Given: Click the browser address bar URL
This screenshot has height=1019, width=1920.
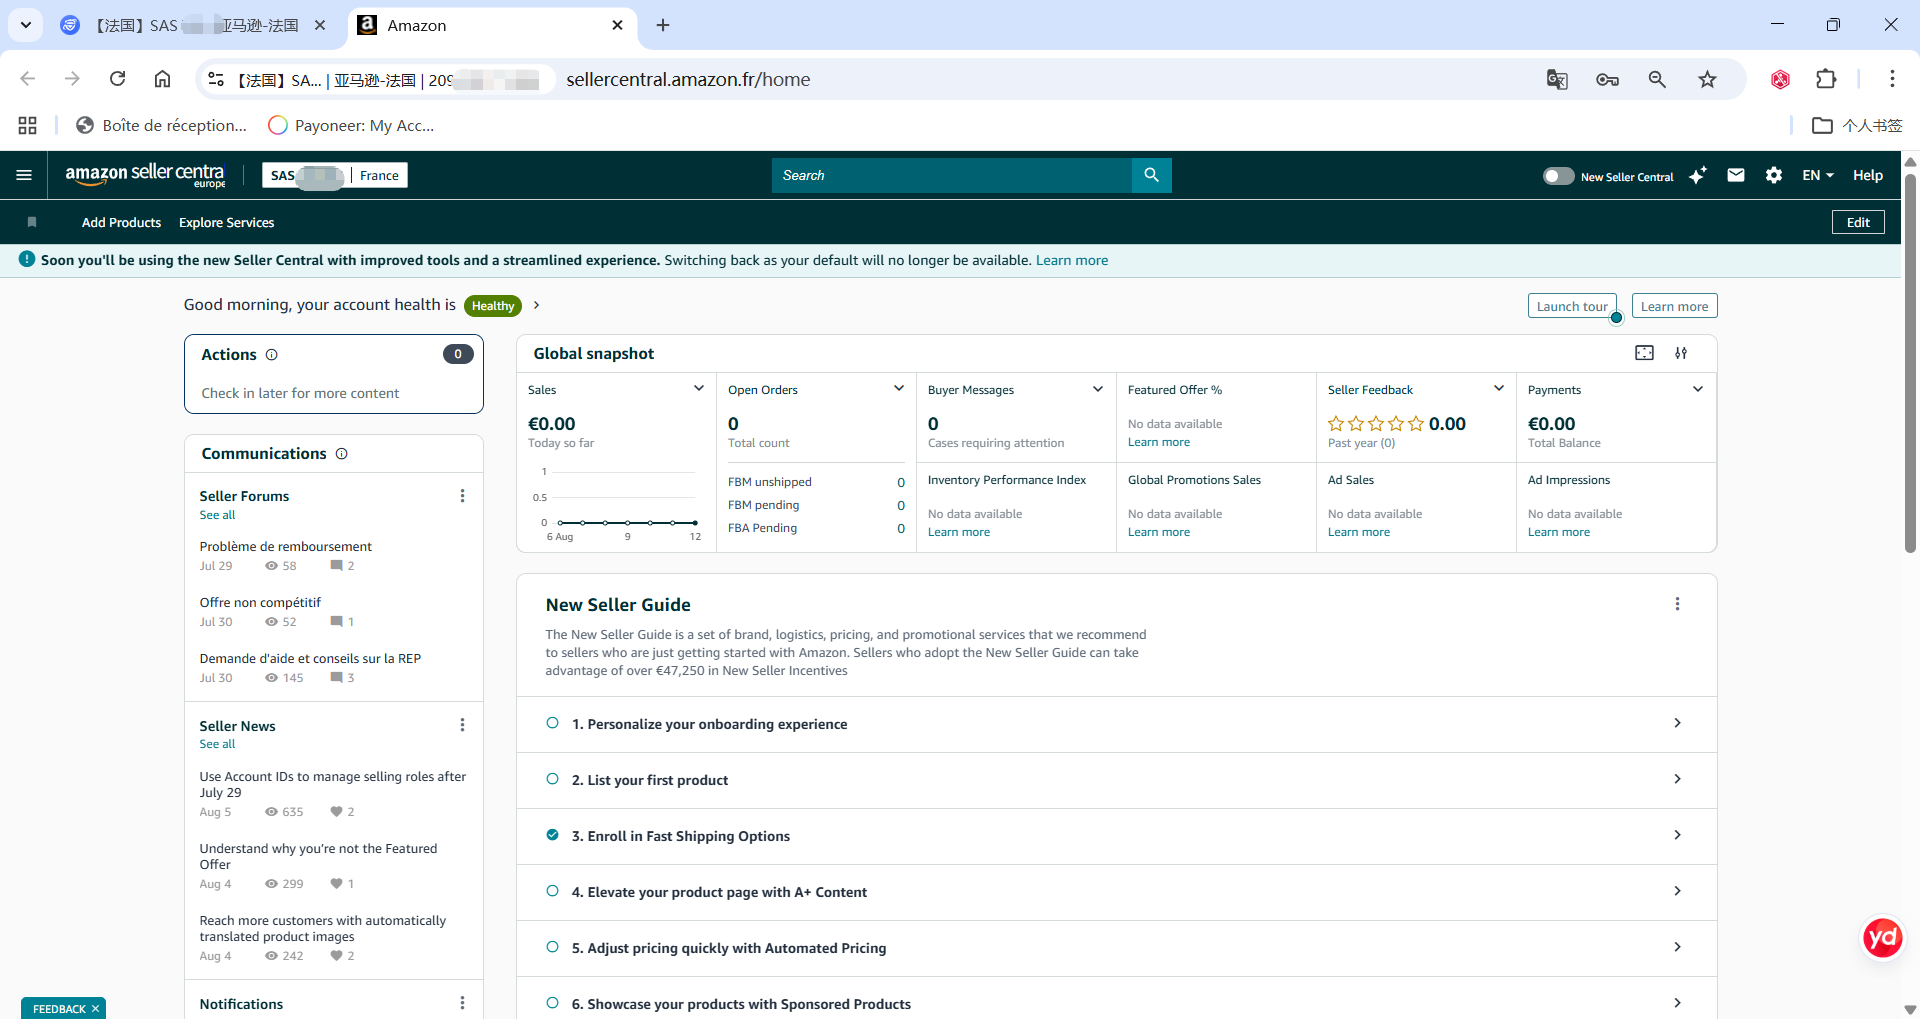Looking at the screenshot, I should [x=688, y=79].
